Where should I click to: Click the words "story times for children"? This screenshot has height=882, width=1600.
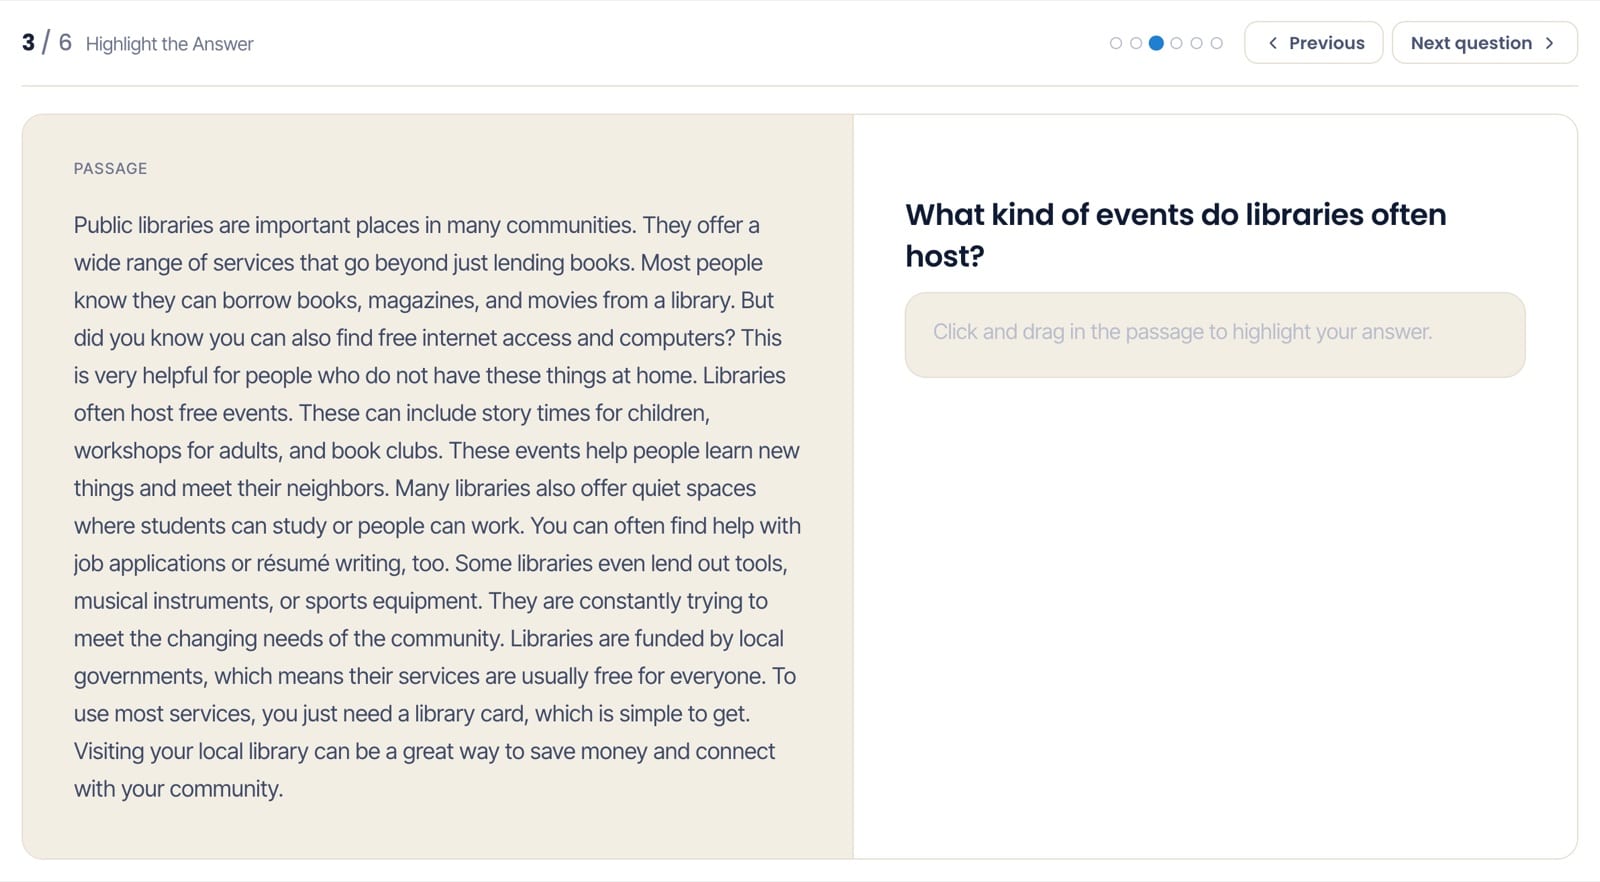pos(595,413)
